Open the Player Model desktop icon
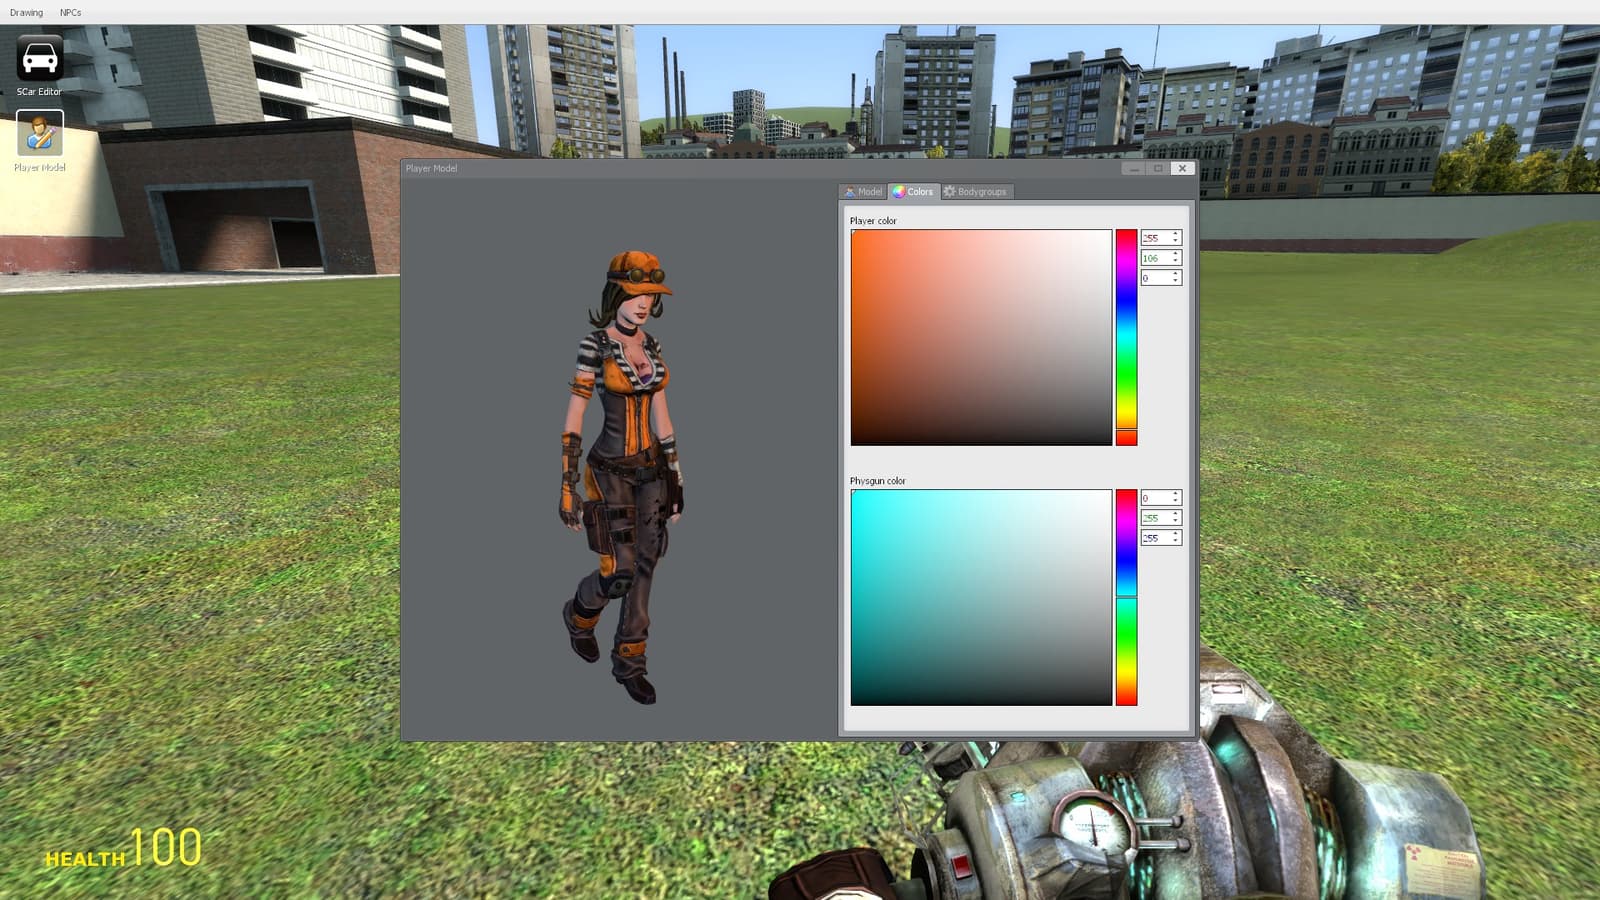This screenshot has width=1600, height=900. point(40,141)
